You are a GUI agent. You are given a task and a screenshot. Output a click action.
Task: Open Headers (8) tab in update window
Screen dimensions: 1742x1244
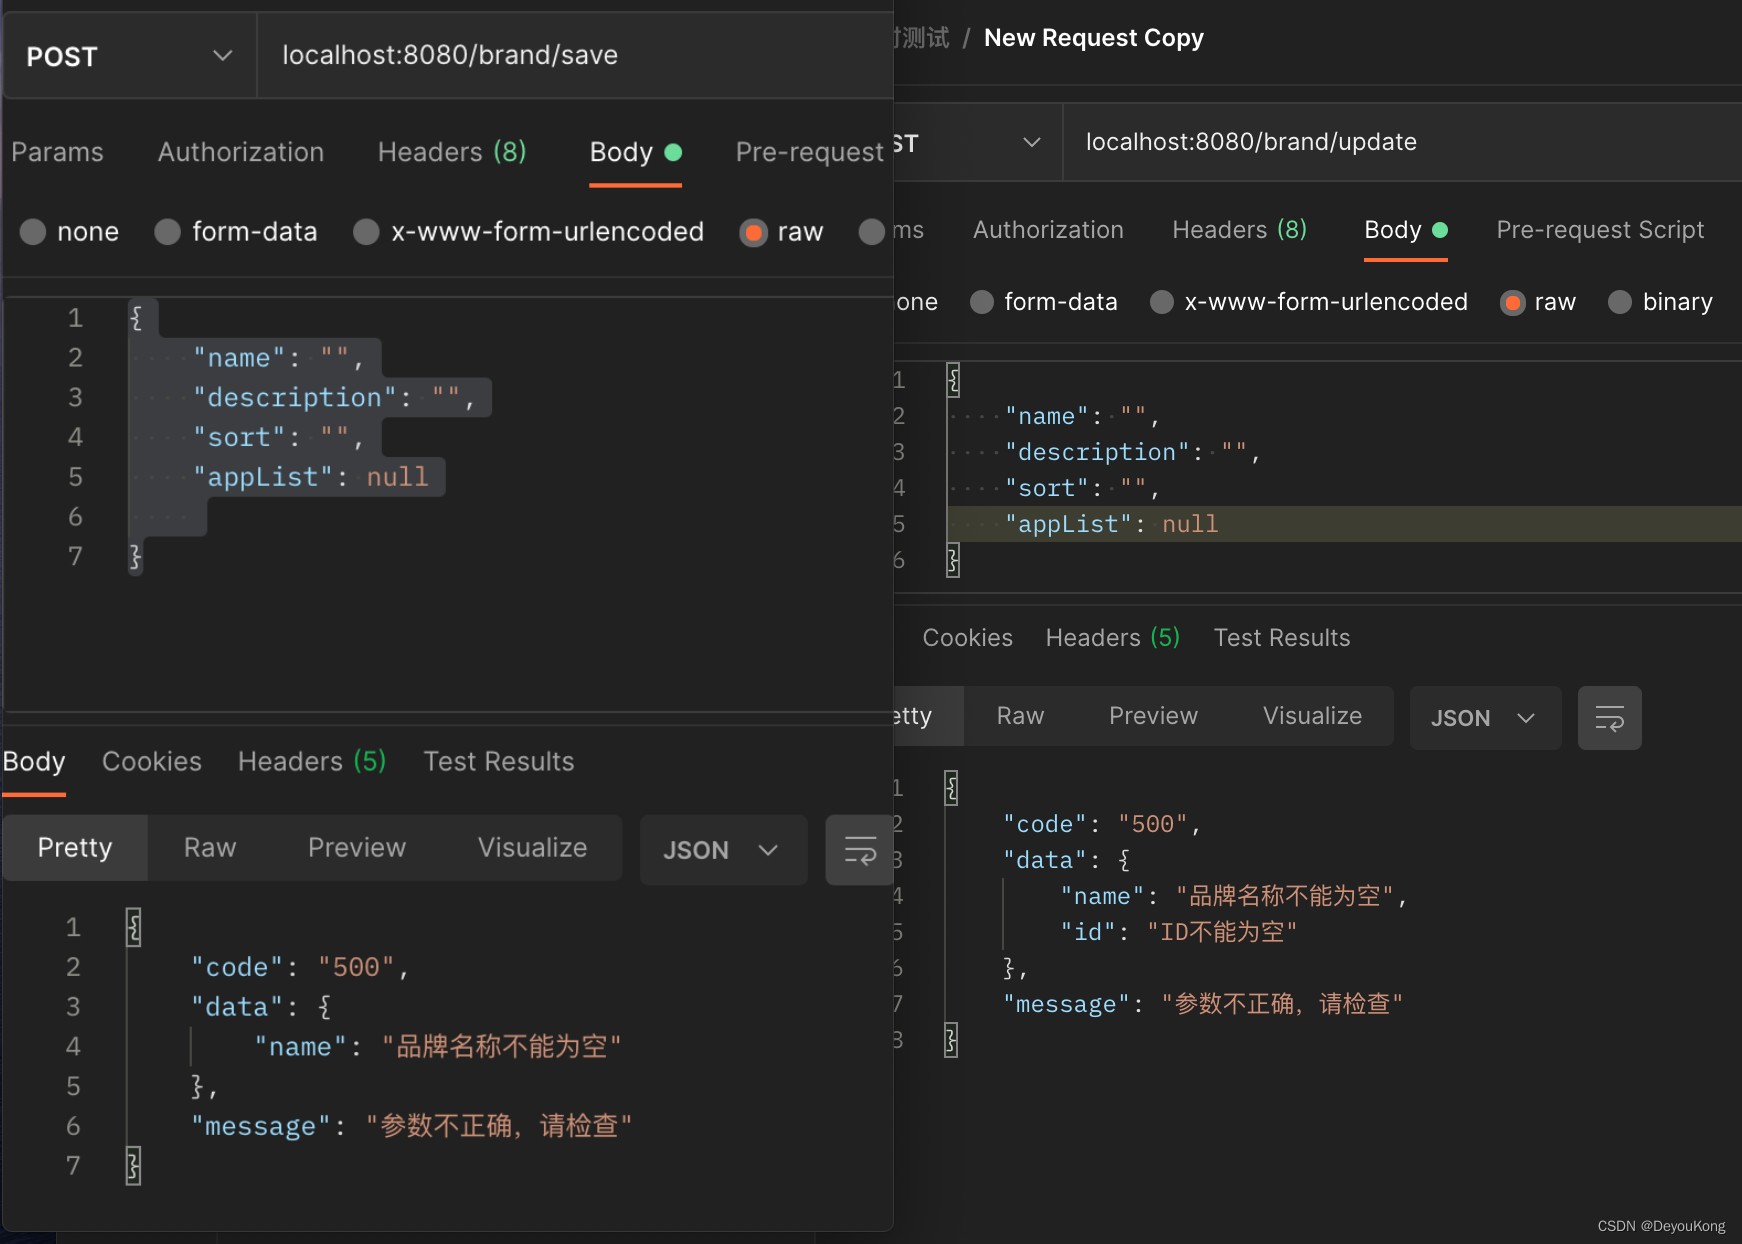tap(1239, 230)
